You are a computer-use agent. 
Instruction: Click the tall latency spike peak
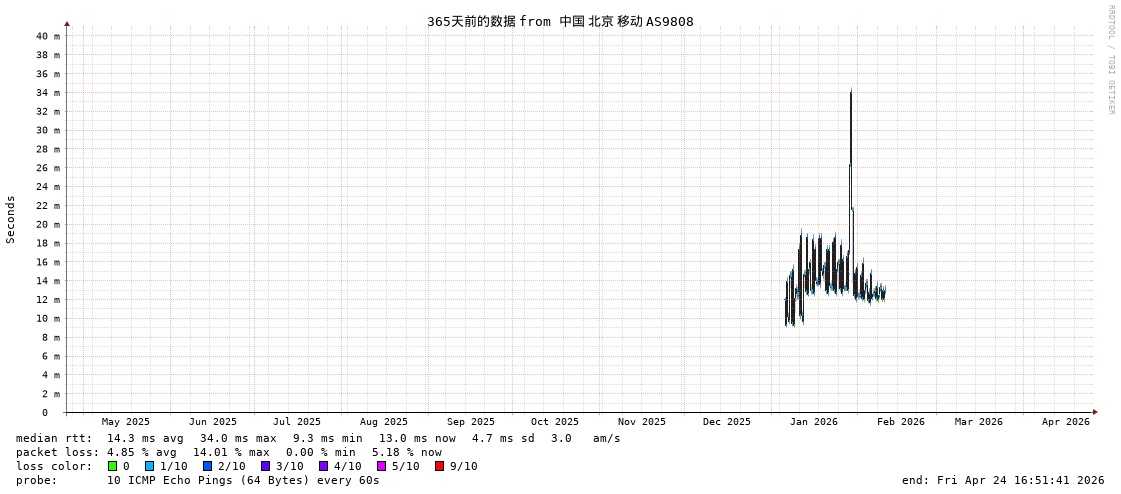tap(851, 92)
